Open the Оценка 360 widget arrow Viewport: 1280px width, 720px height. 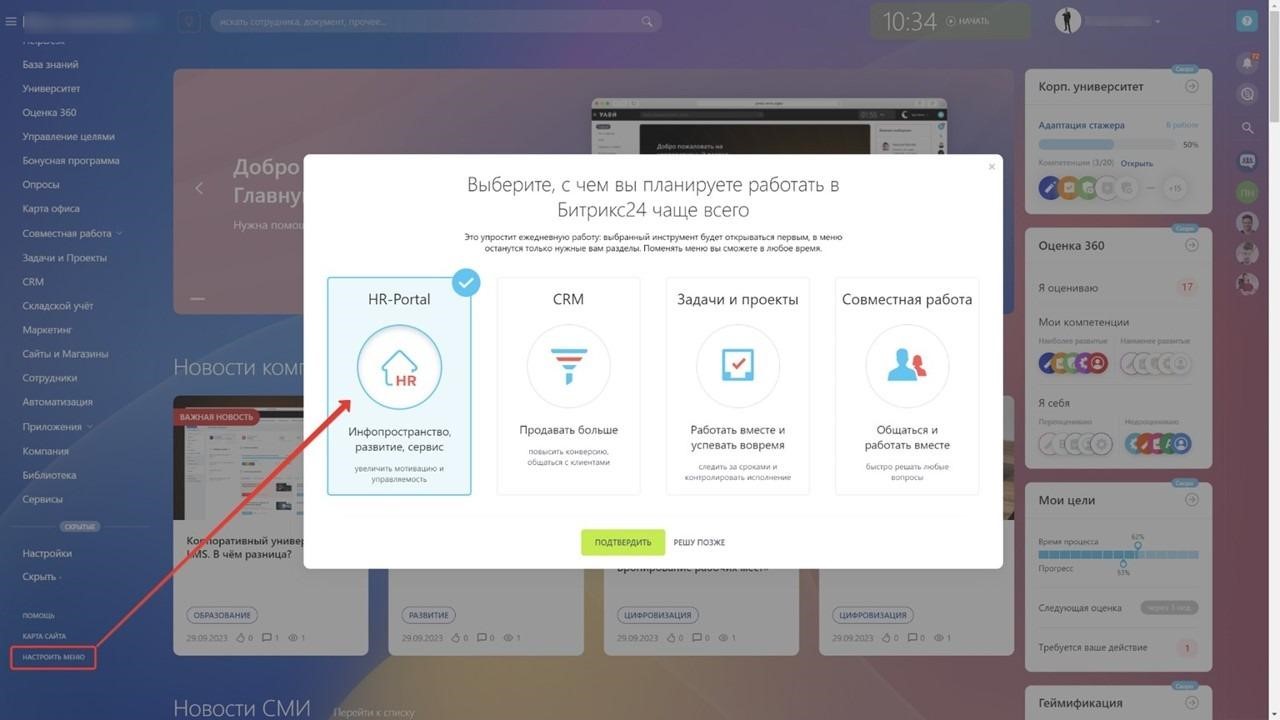click(x=1191, y=245)
